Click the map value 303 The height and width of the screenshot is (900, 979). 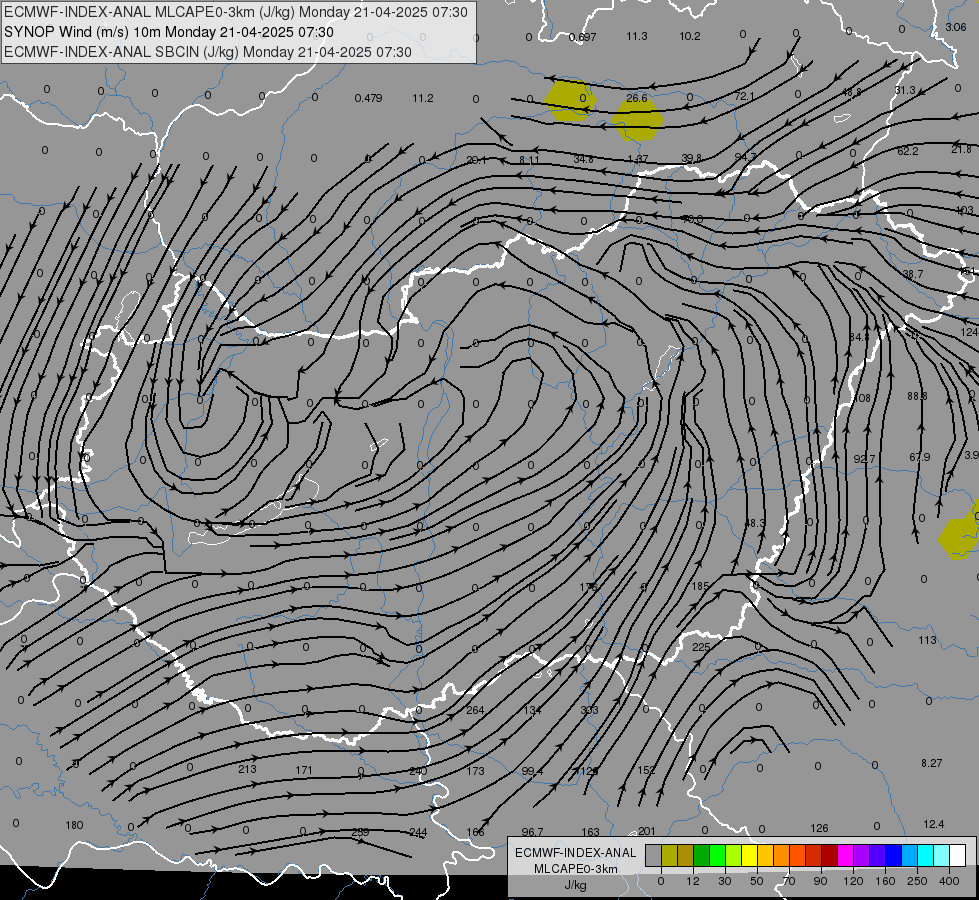589,710
